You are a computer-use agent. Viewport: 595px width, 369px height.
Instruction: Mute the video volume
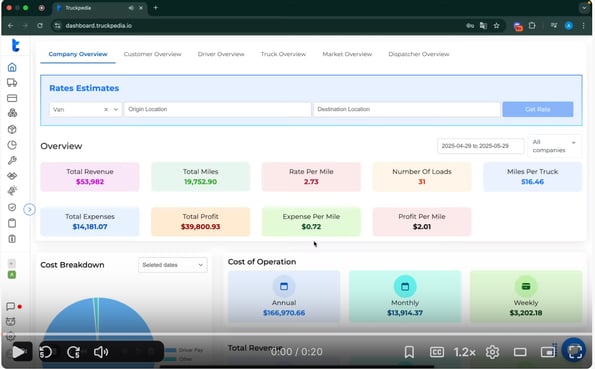point(101,352)
